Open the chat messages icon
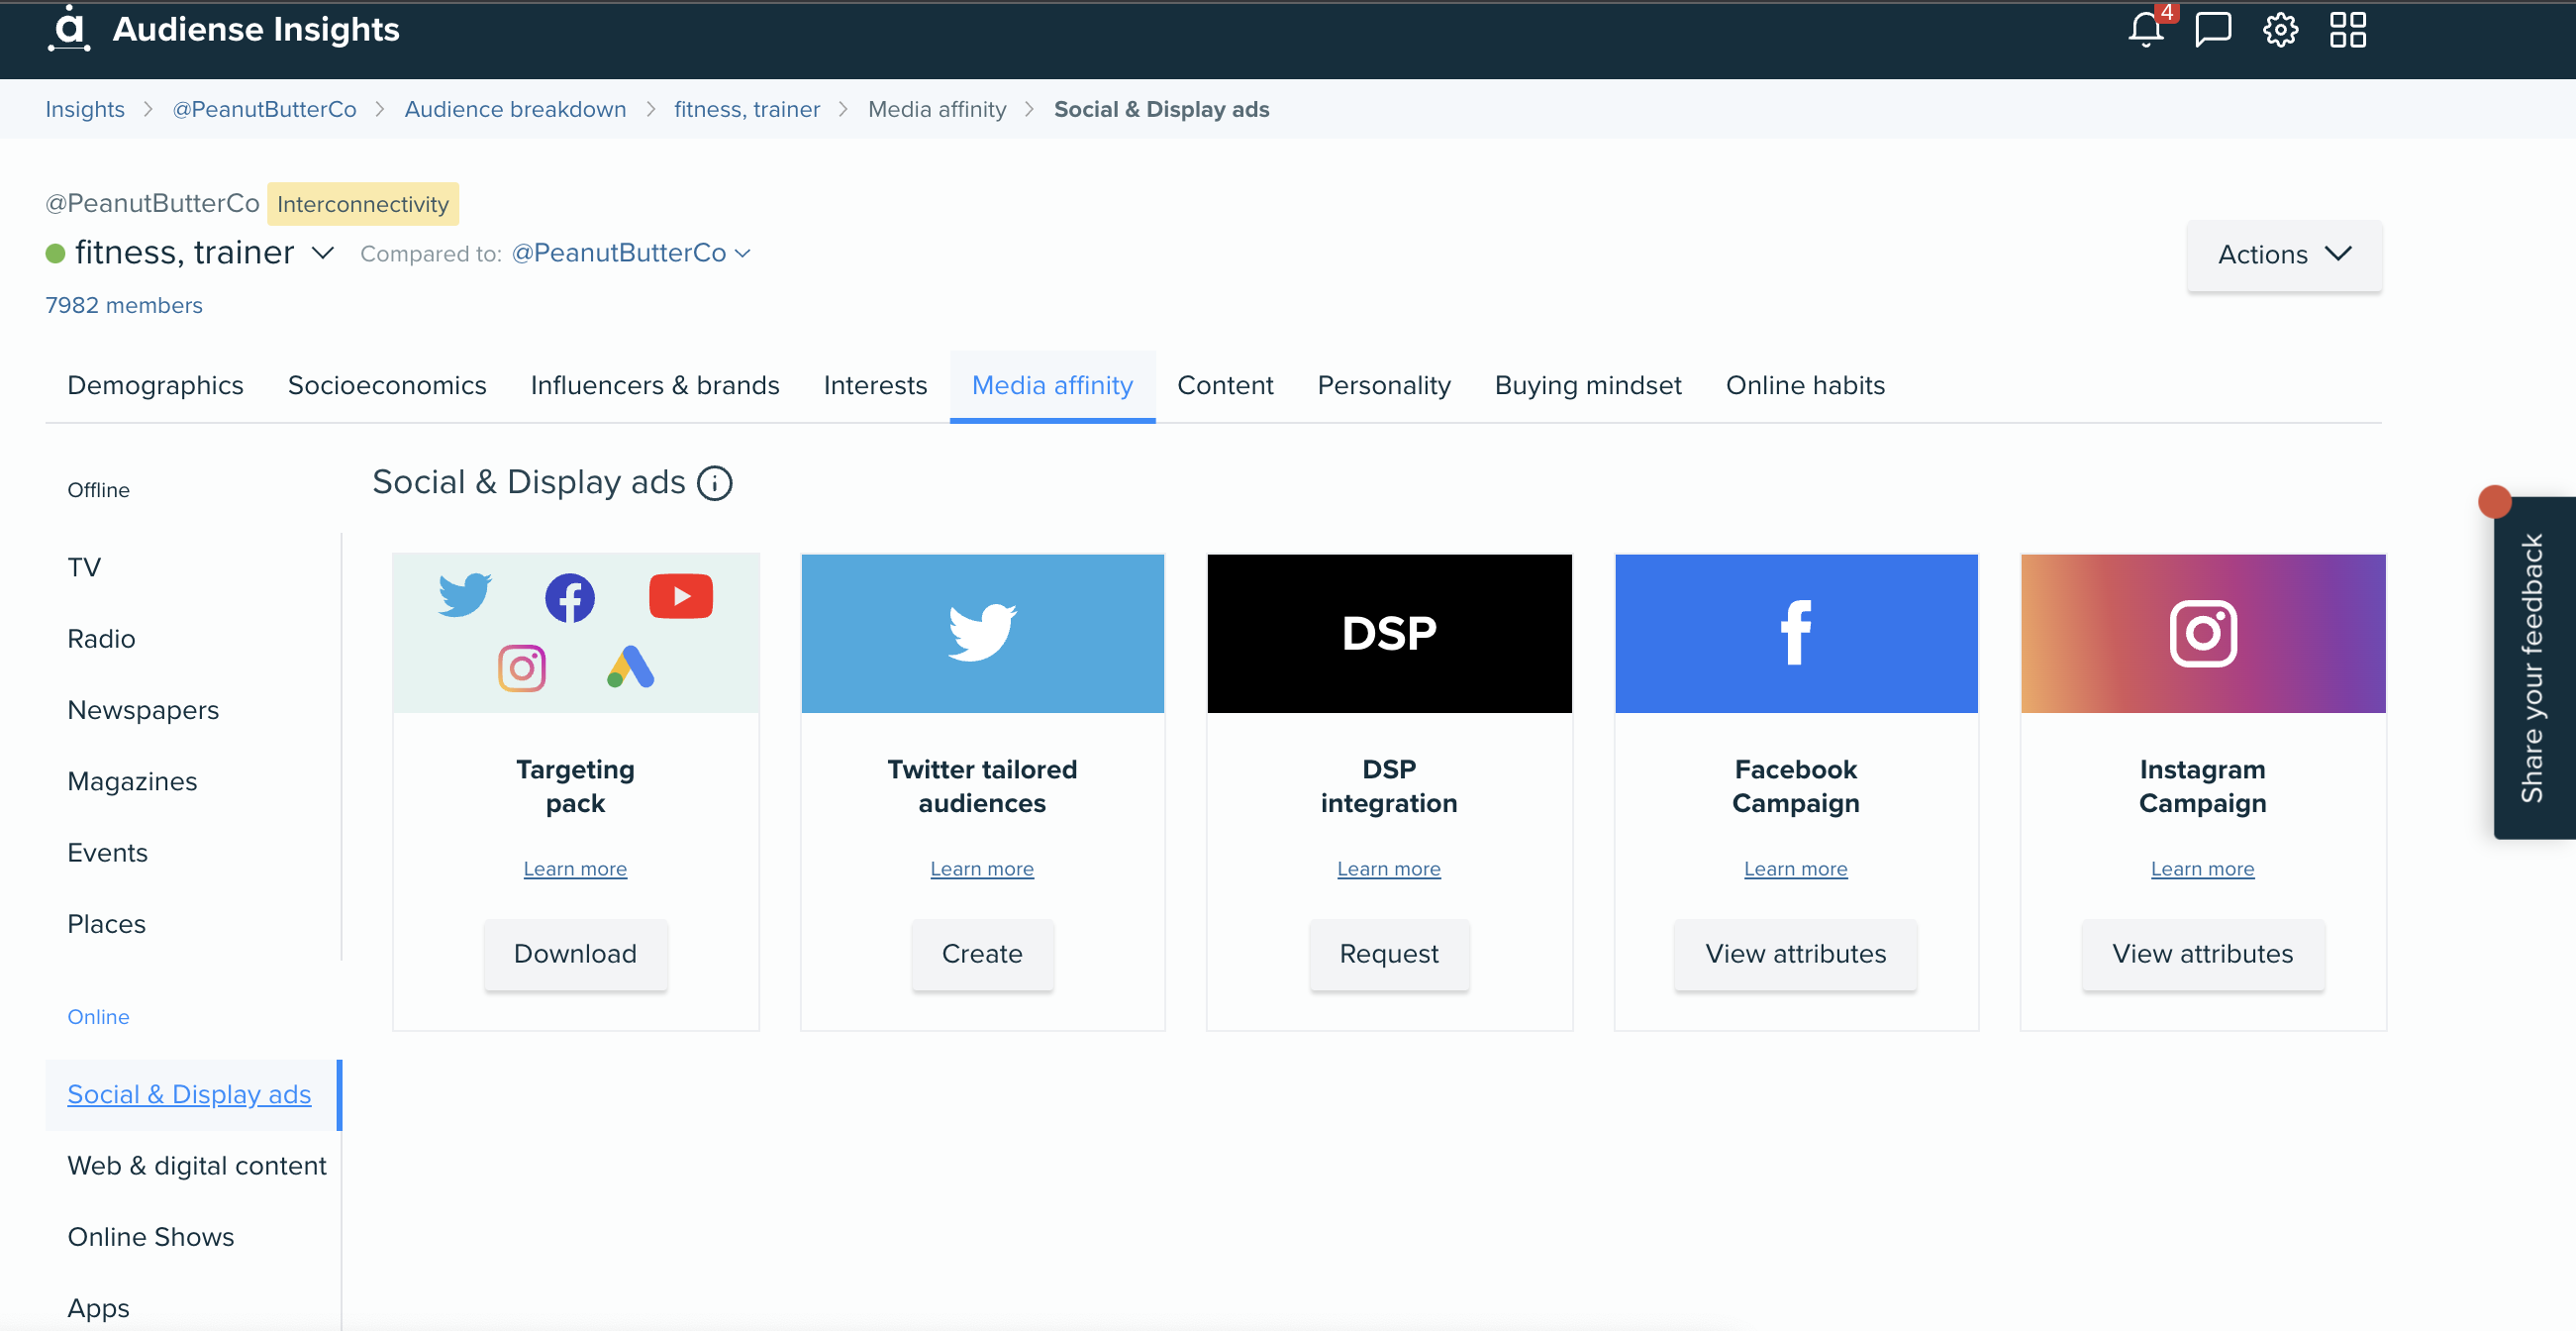This screenshot has height=1331, width=2576. (2213, 30)
